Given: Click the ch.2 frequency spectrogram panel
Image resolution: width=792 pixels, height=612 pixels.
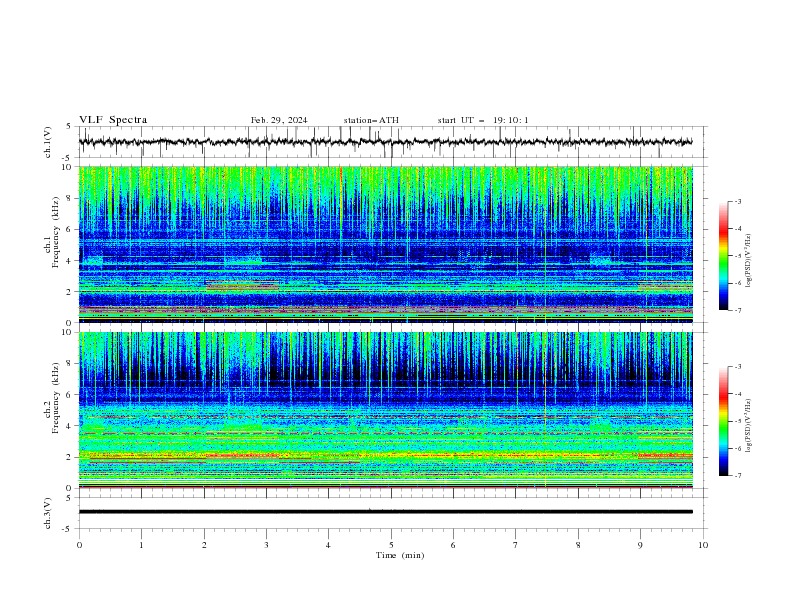Looking at the screenshot, I should (385, 410).
